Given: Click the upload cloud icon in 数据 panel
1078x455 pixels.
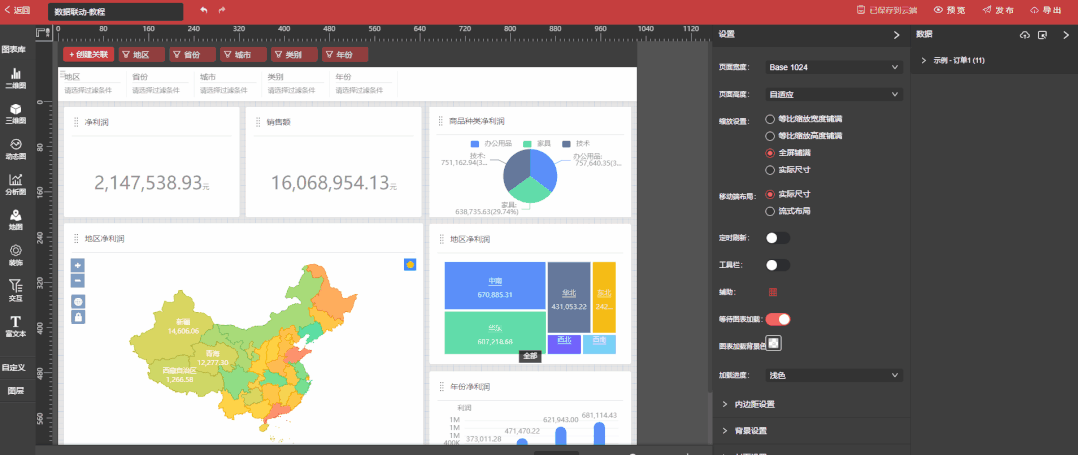Looking at the screenshot, I should [1024, 35].
